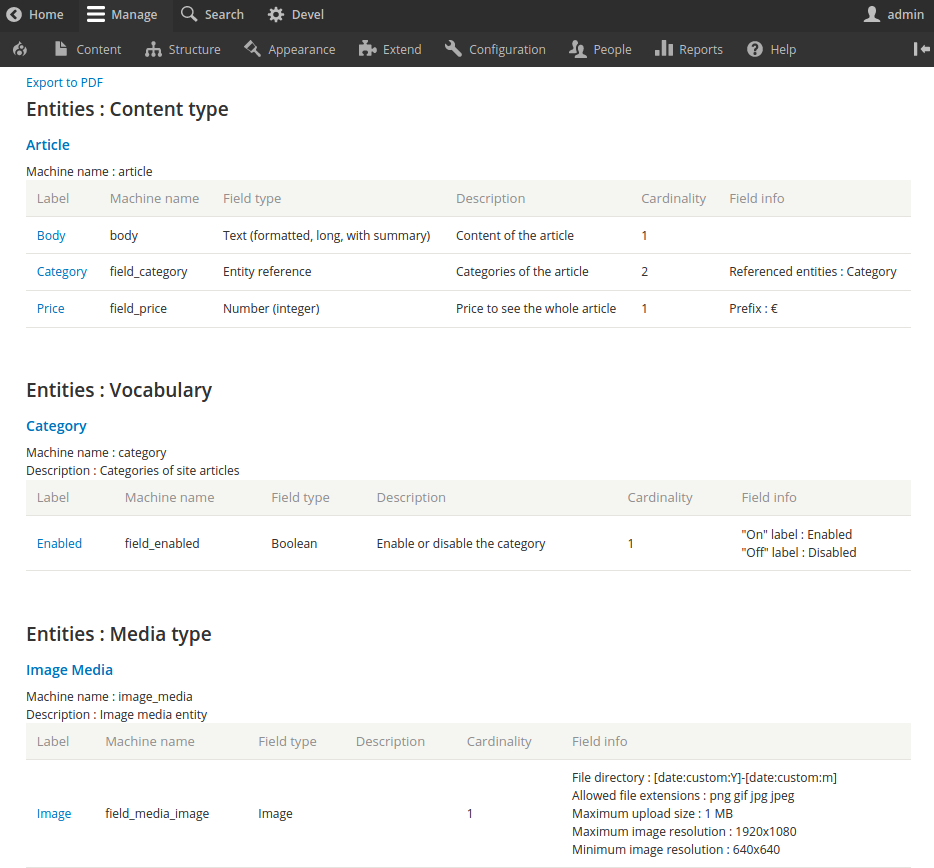Click the Appearance paintbrush icon

click(252, 49)
